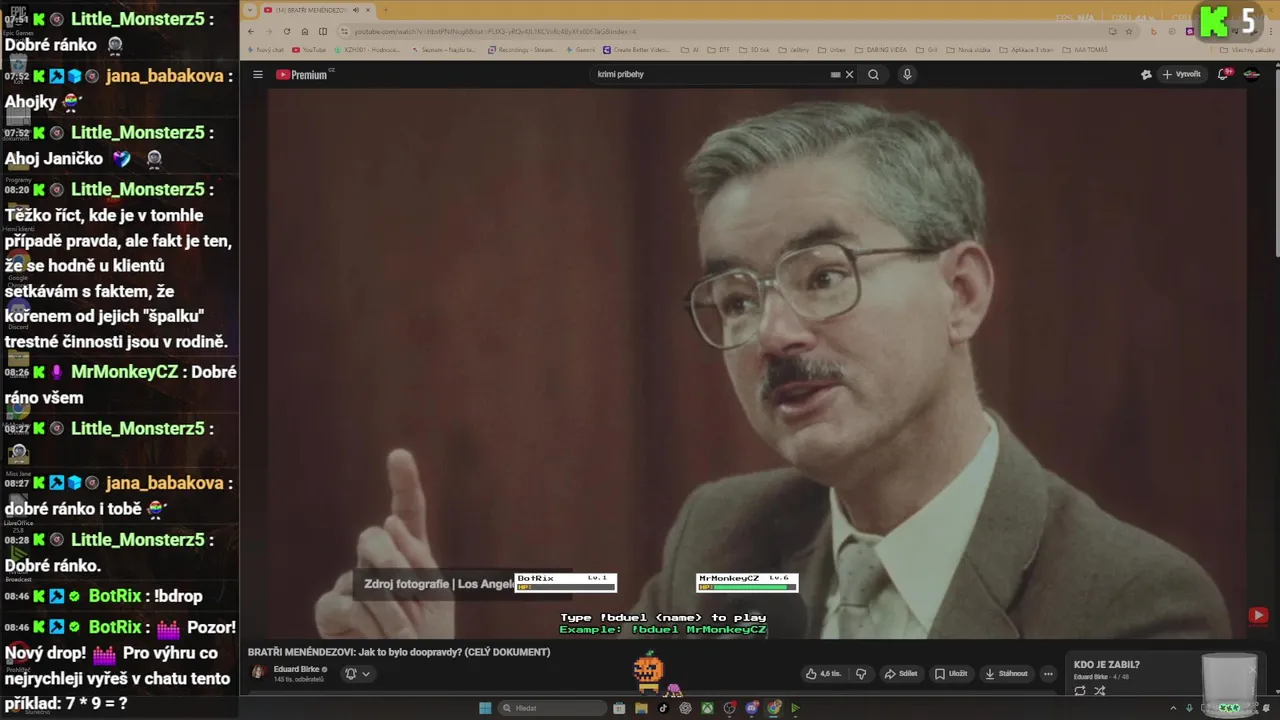Expand the all-bookmarks folder at bar end
Screen dimensions: 1280x720
pyautogui.click(x=1246, y=49)
